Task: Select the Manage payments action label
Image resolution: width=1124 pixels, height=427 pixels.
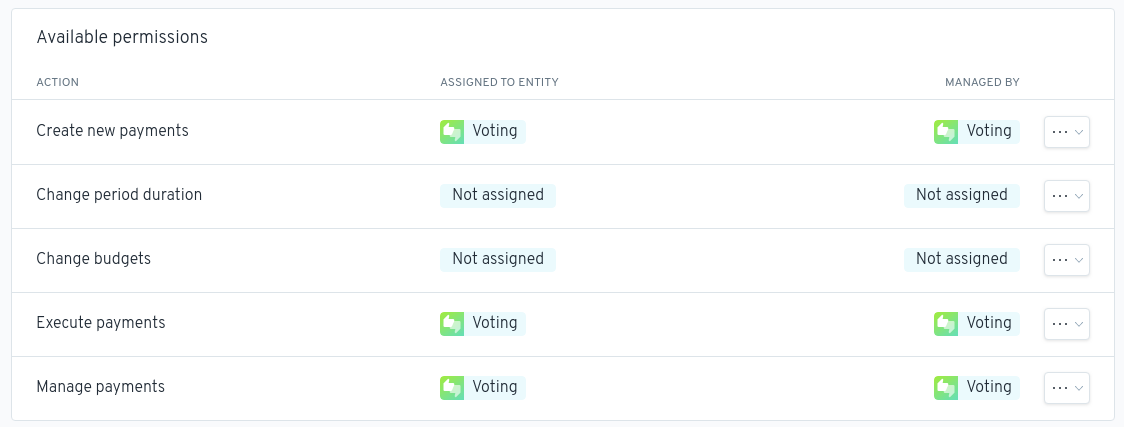Action: point(100,387)
